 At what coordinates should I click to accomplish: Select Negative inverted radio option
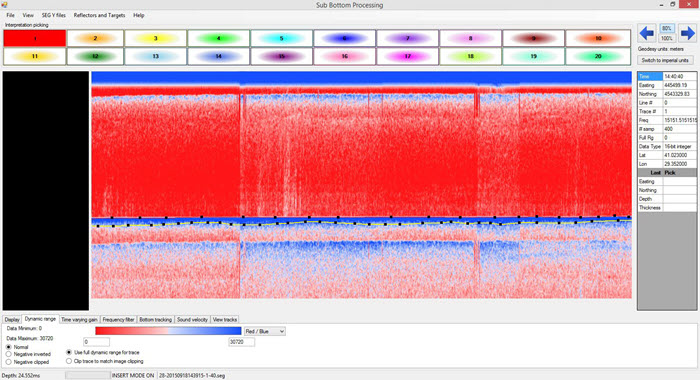29,354
